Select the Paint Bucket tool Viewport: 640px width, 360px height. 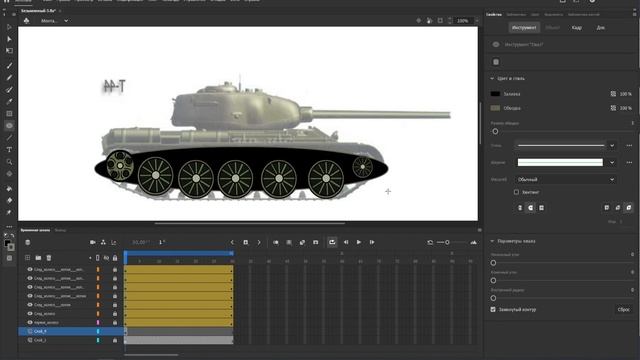click(9, 189)
